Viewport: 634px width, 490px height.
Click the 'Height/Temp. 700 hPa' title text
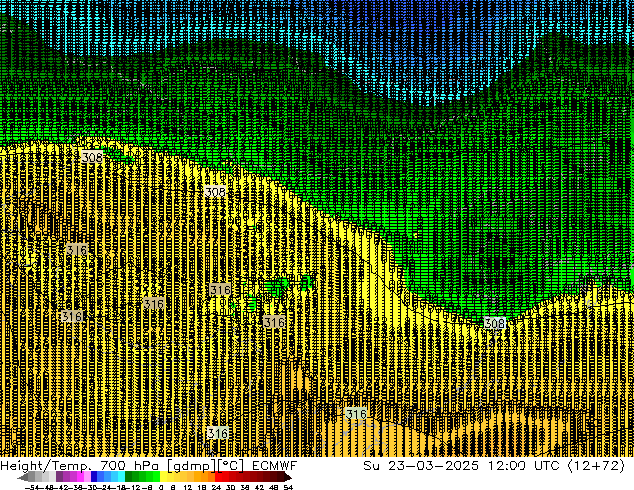(x=79, y=466)
